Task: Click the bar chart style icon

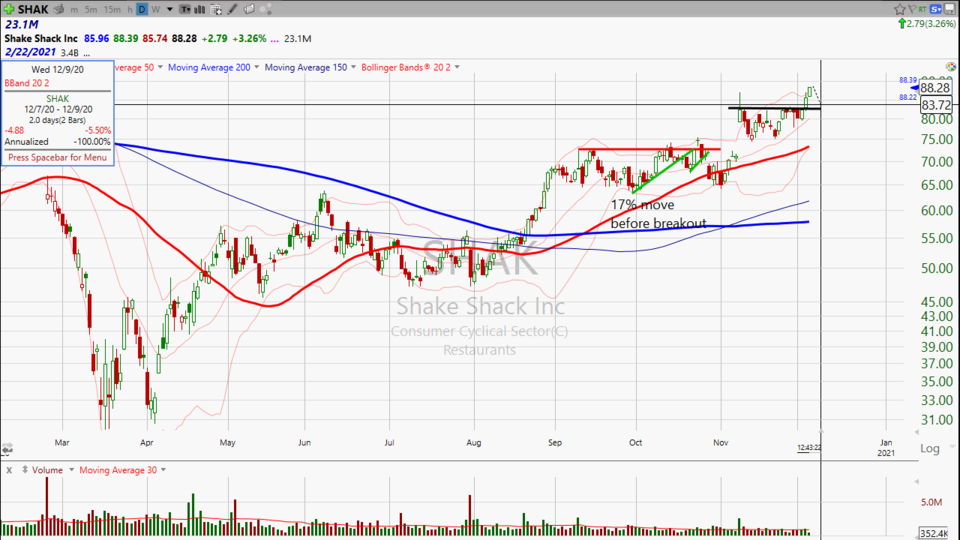Action: (x=200, y=9)
